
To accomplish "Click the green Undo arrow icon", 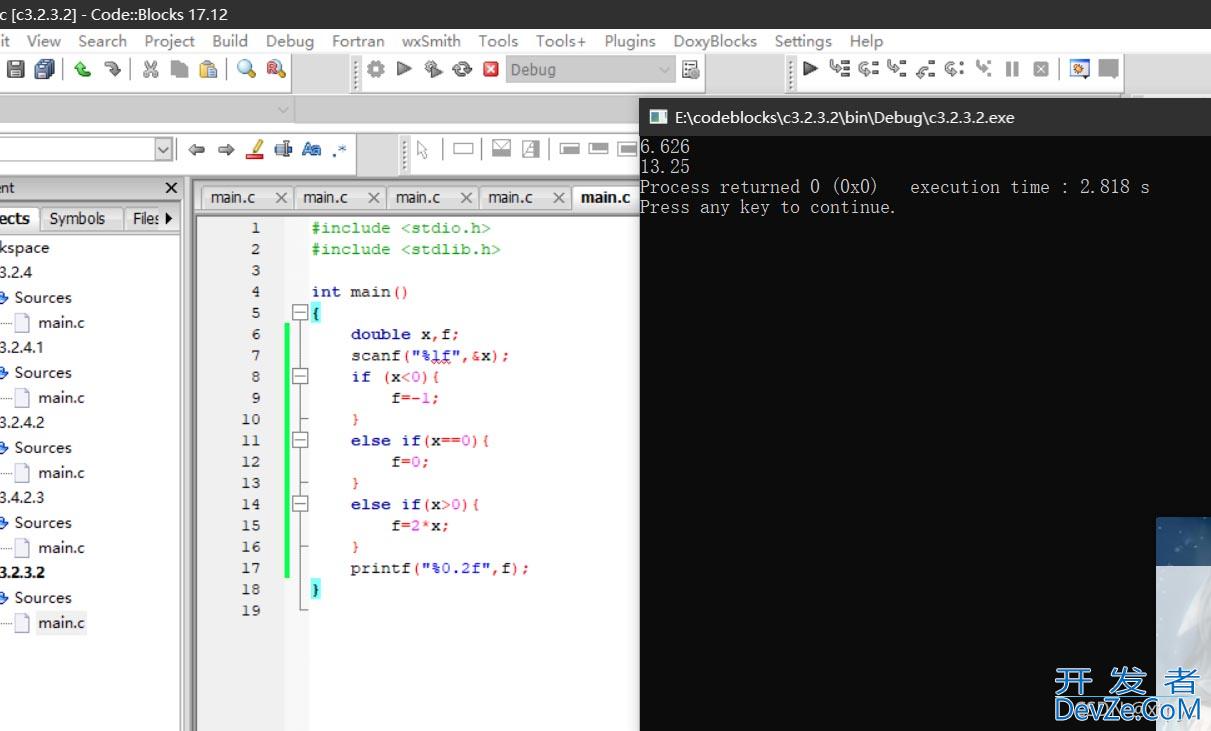I will tap(83, 69).
